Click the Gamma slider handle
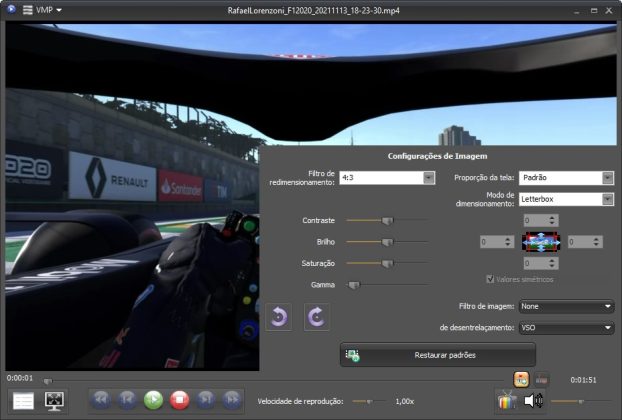This screenshot has height=420, width=622. (x=352, y=285)
